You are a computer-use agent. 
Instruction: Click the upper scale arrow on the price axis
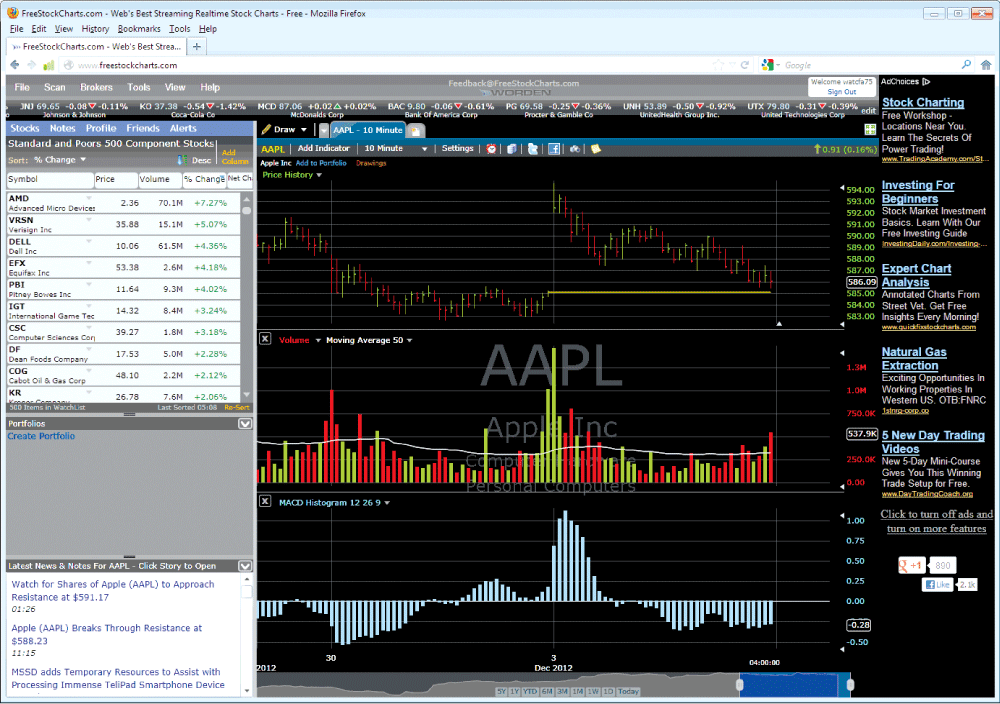click(842, 188)
